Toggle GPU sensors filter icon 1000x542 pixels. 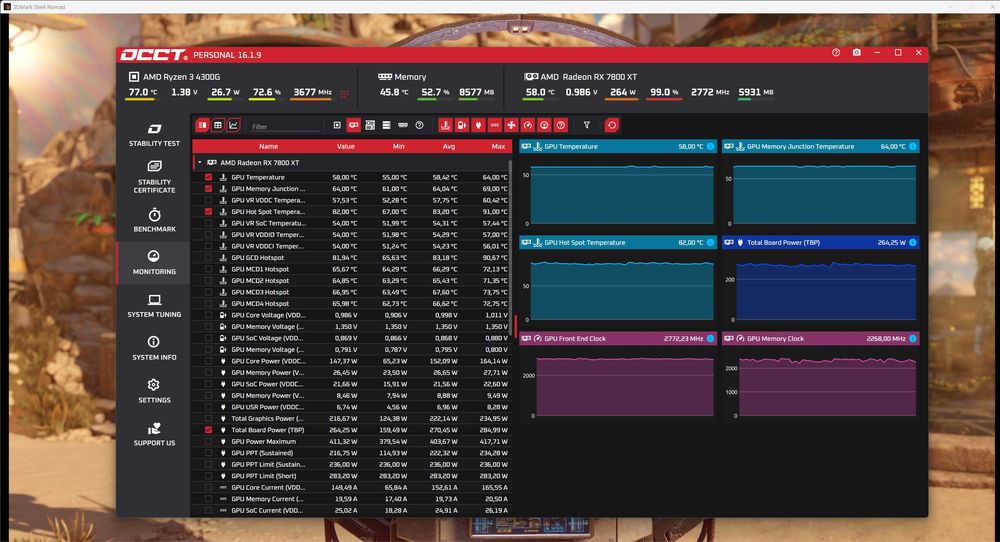[353, 126]
